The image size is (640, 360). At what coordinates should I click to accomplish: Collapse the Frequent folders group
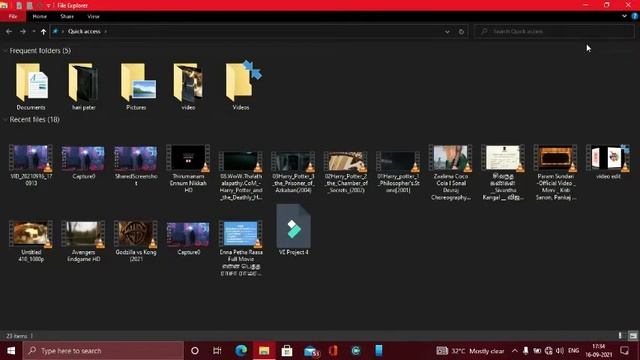5,51
